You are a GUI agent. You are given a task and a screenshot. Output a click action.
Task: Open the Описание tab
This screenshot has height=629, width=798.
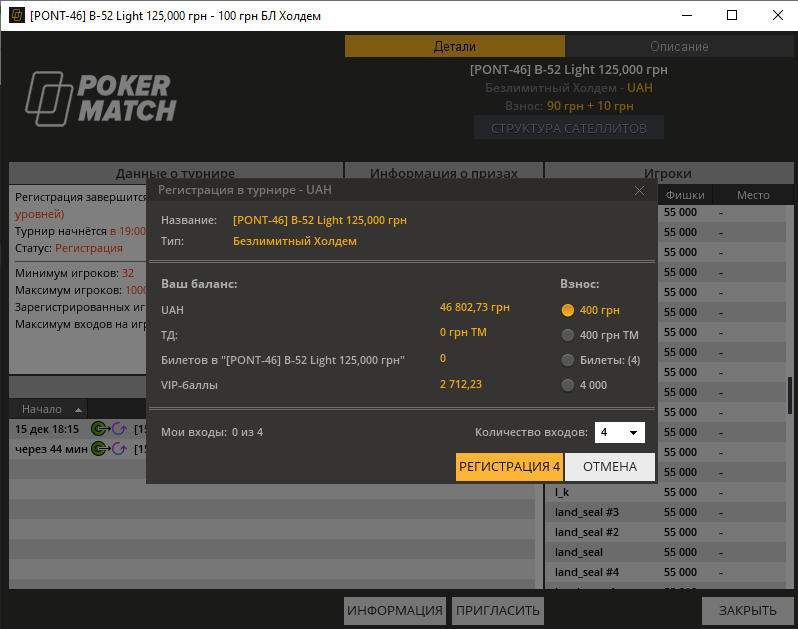pos(679,46)
